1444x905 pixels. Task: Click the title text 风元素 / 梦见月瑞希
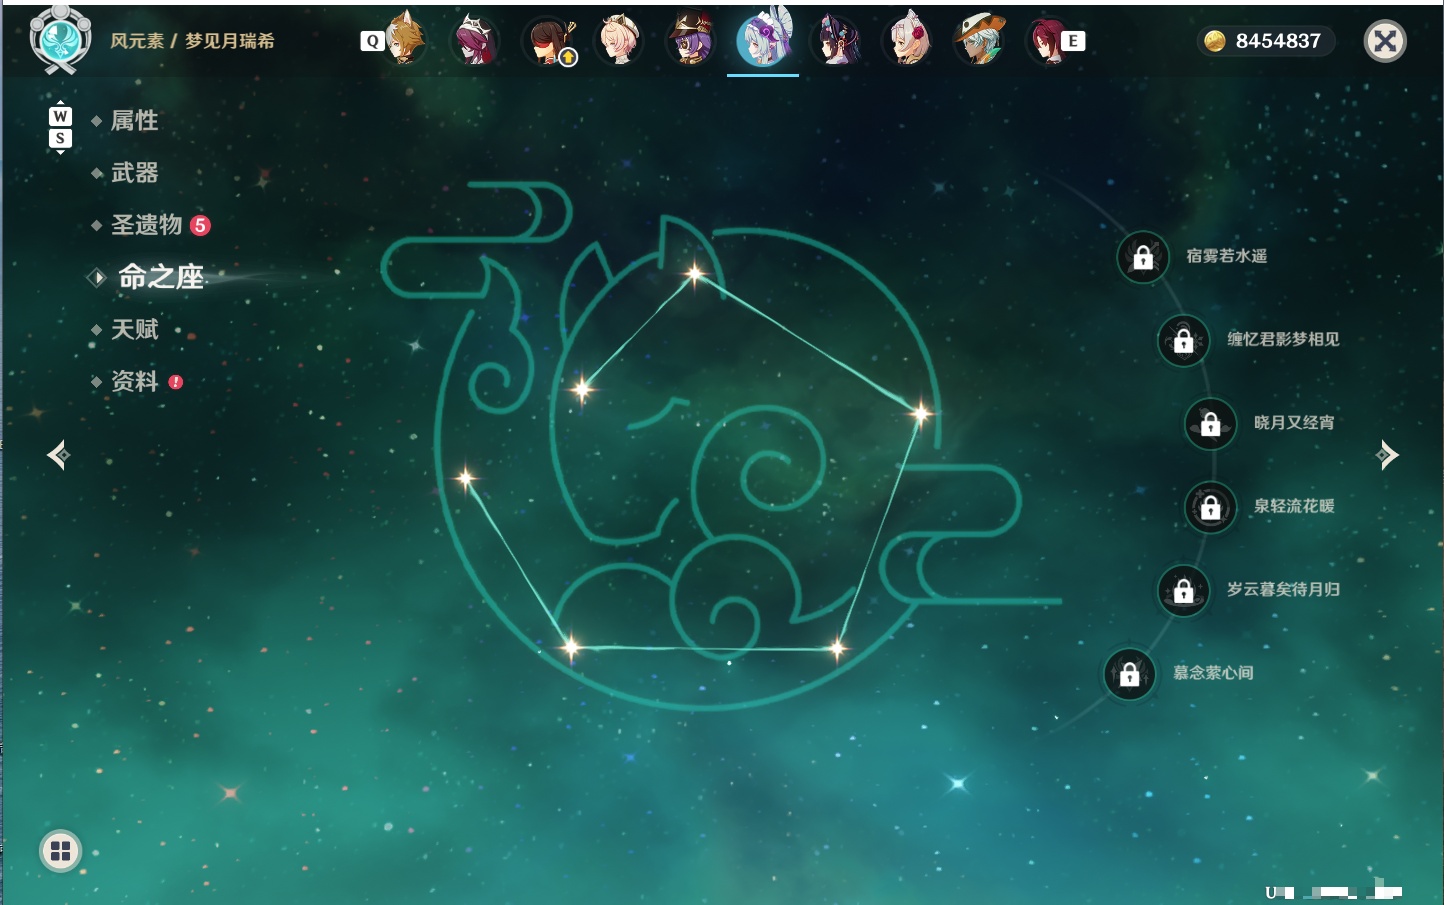pyautogui.click(x=192, y=41)
